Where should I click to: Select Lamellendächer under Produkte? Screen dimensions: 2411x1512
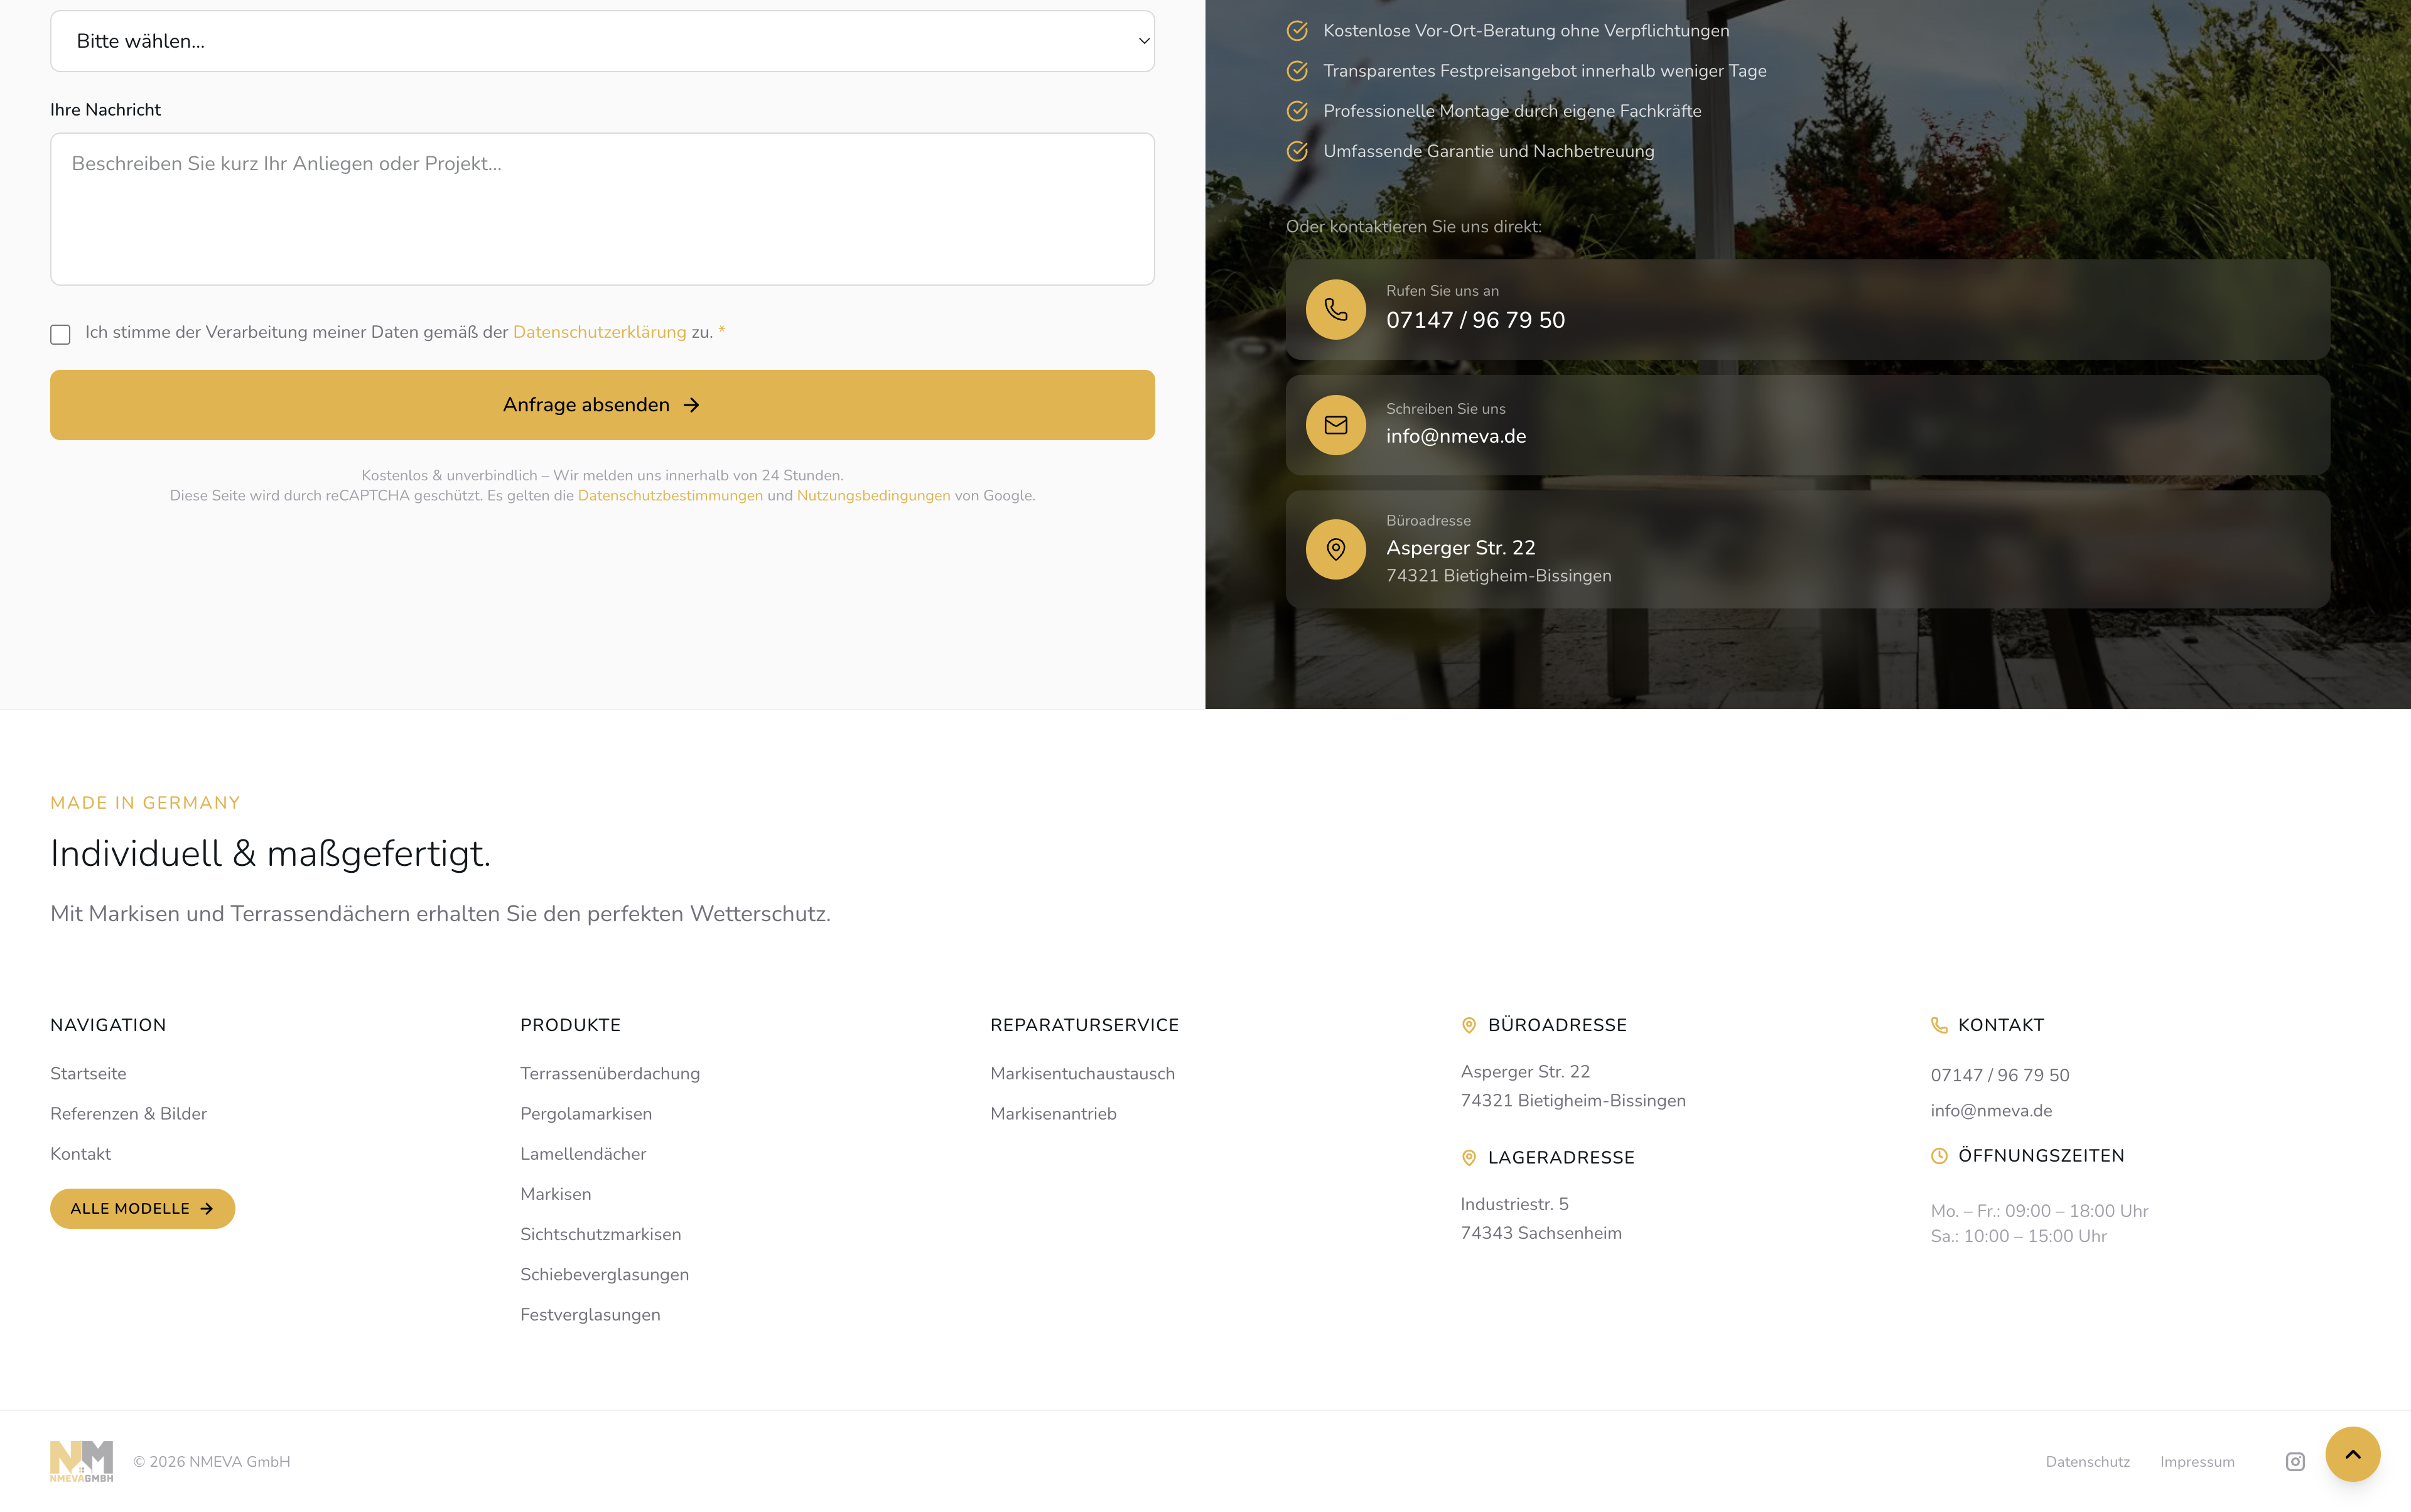tap(583, 1153)
